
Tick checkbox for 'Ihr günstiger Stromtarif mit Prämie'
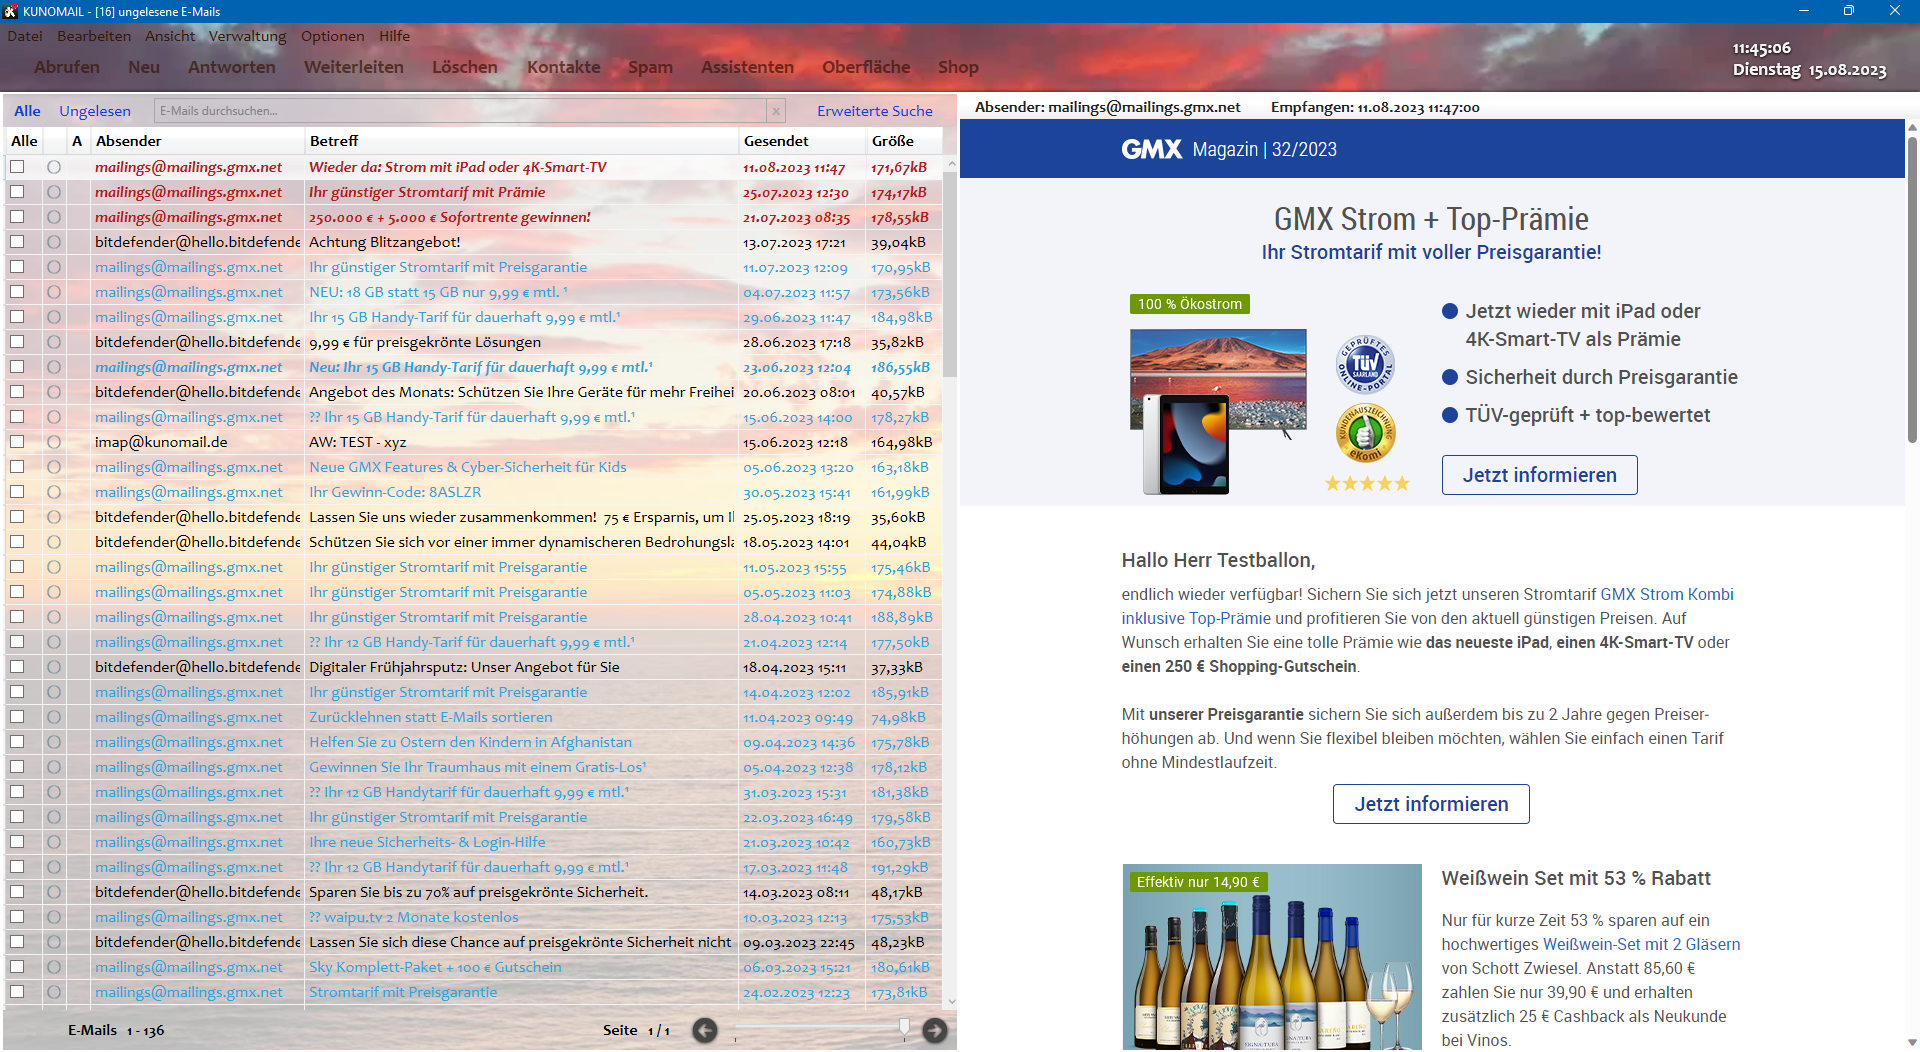pos(17,192)
